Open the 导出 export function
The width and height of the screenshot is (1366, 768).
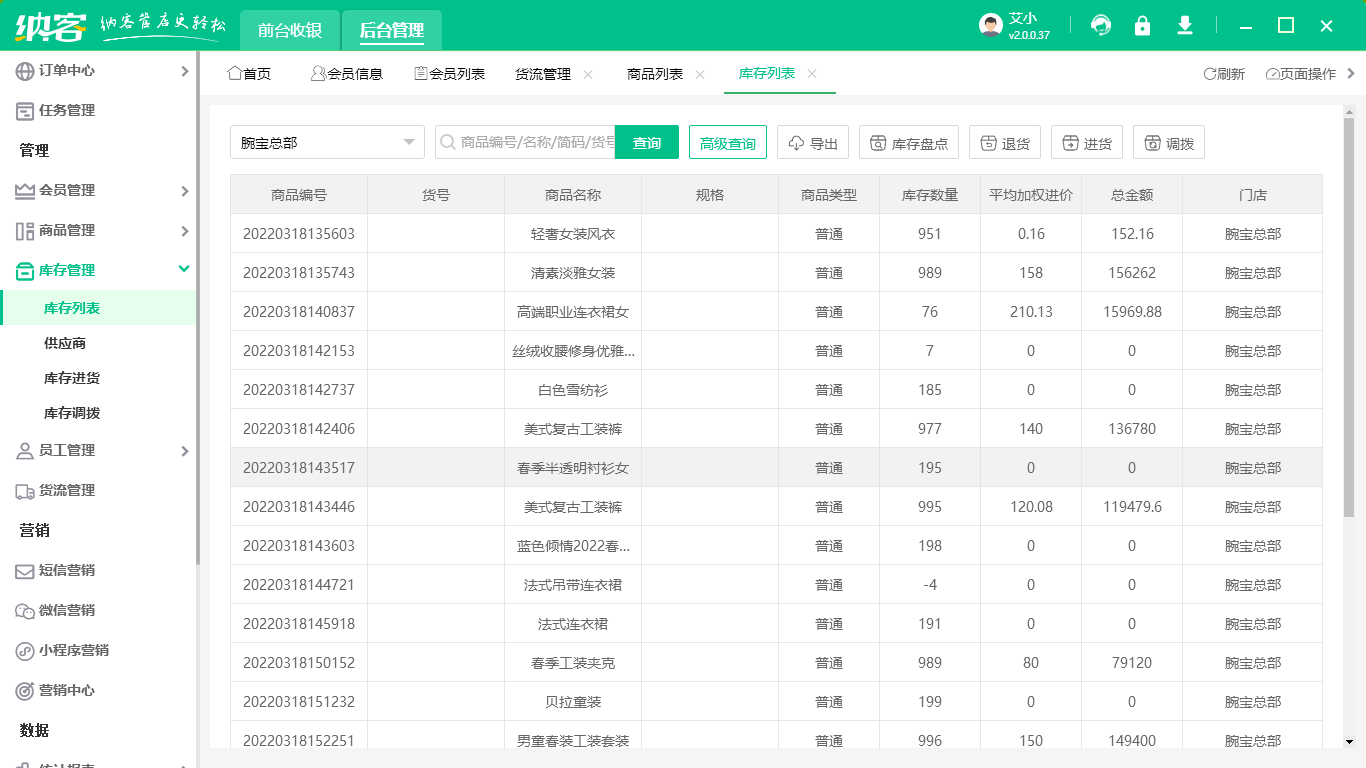813,141
